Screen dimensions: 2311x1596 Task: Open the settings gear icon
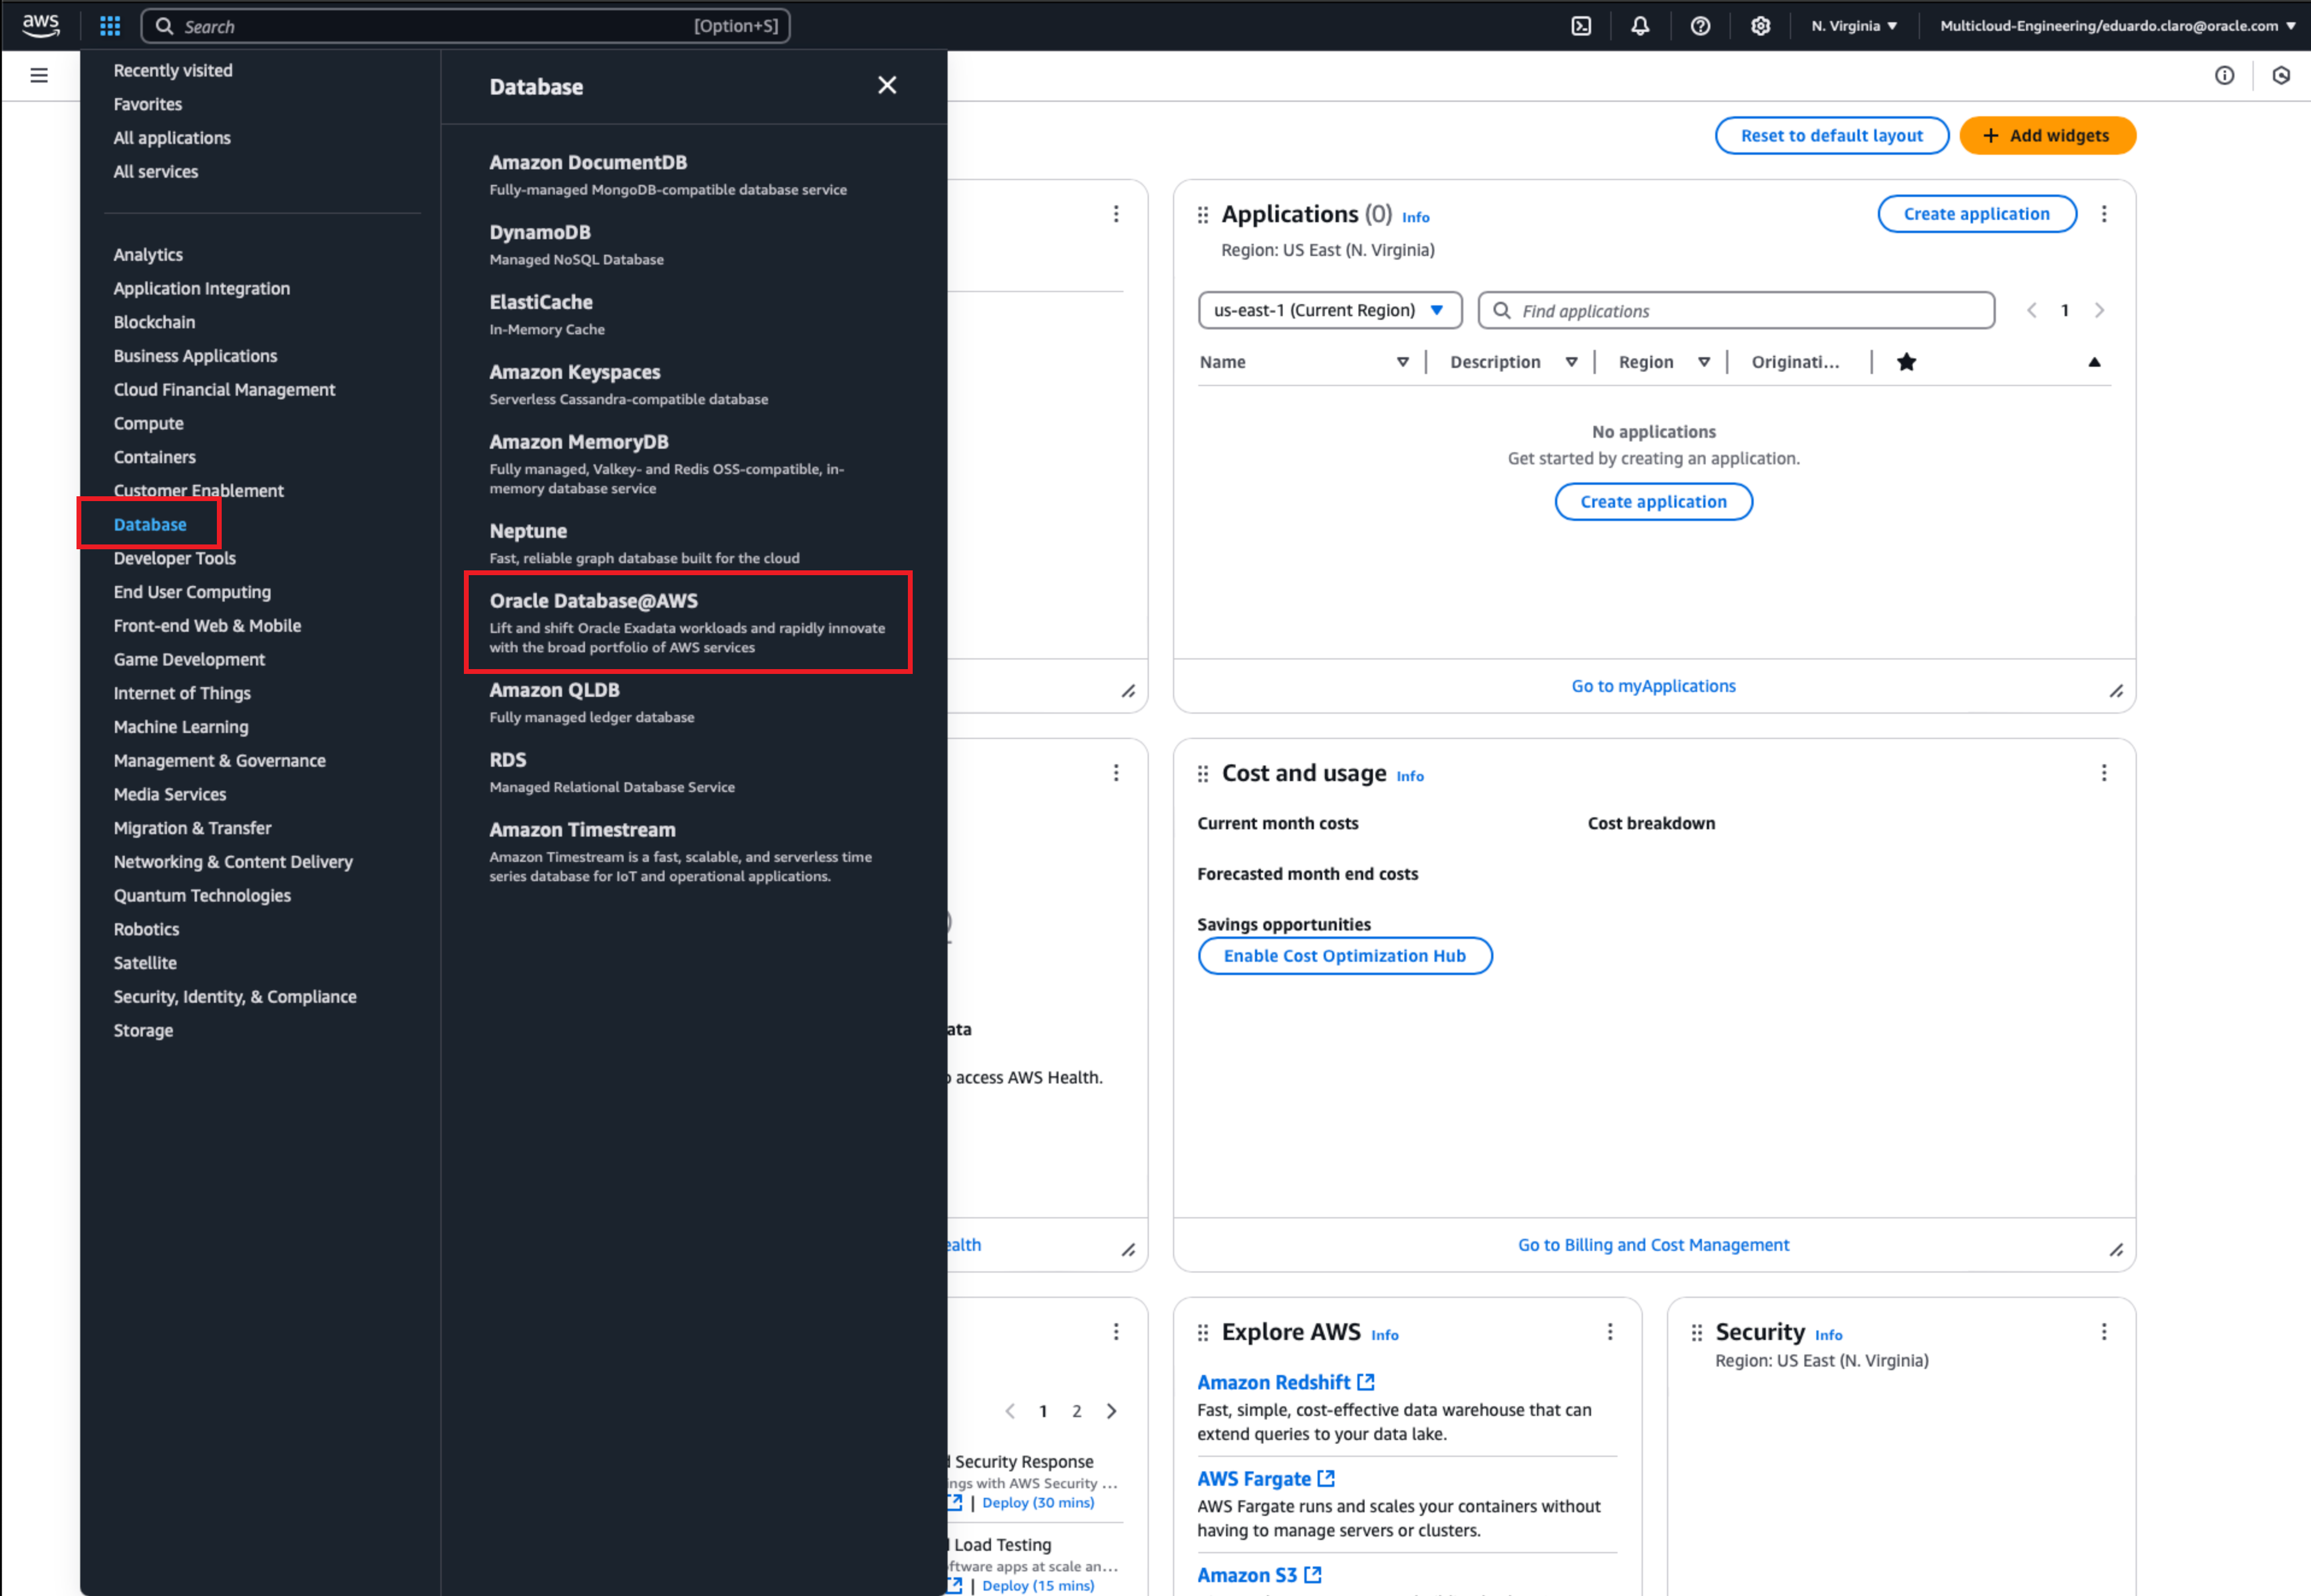1760,25
